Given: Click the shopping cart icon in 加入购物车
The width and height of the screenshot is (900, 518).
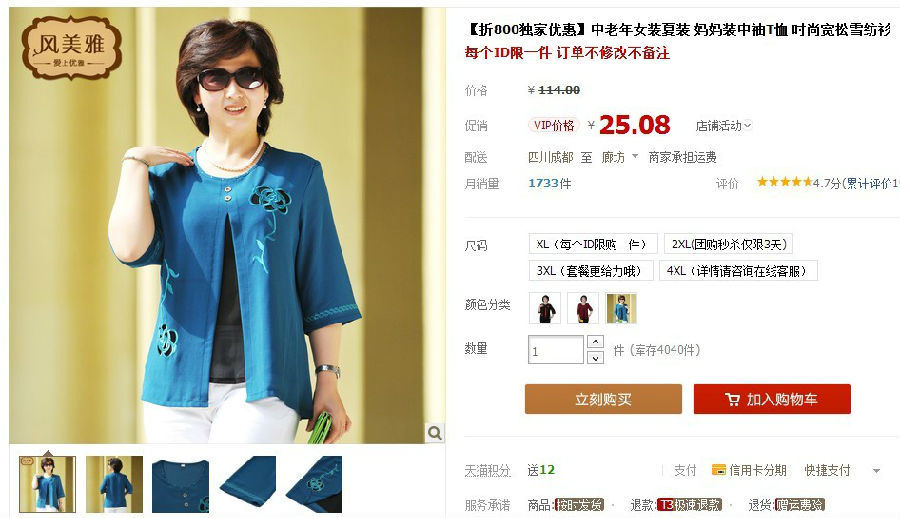Looking at the screenshot, I should [x=732, y=399].
